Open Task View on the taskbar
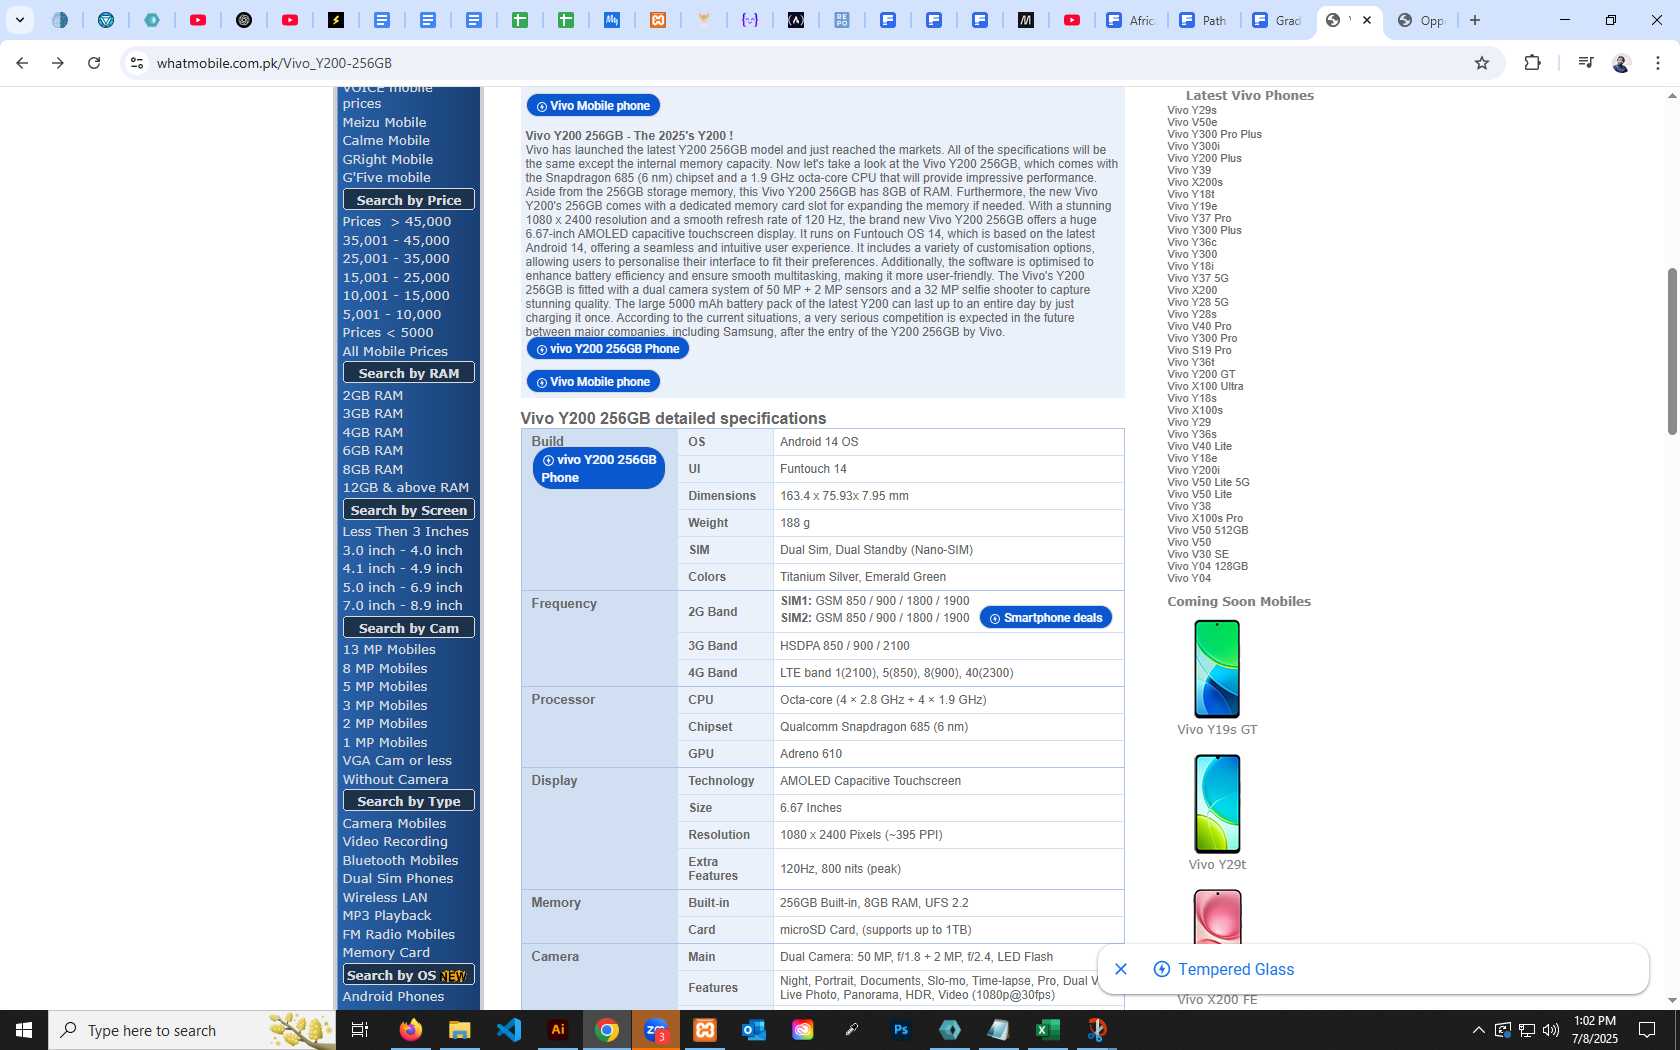The image size is (1680, 1050). 360,1030
